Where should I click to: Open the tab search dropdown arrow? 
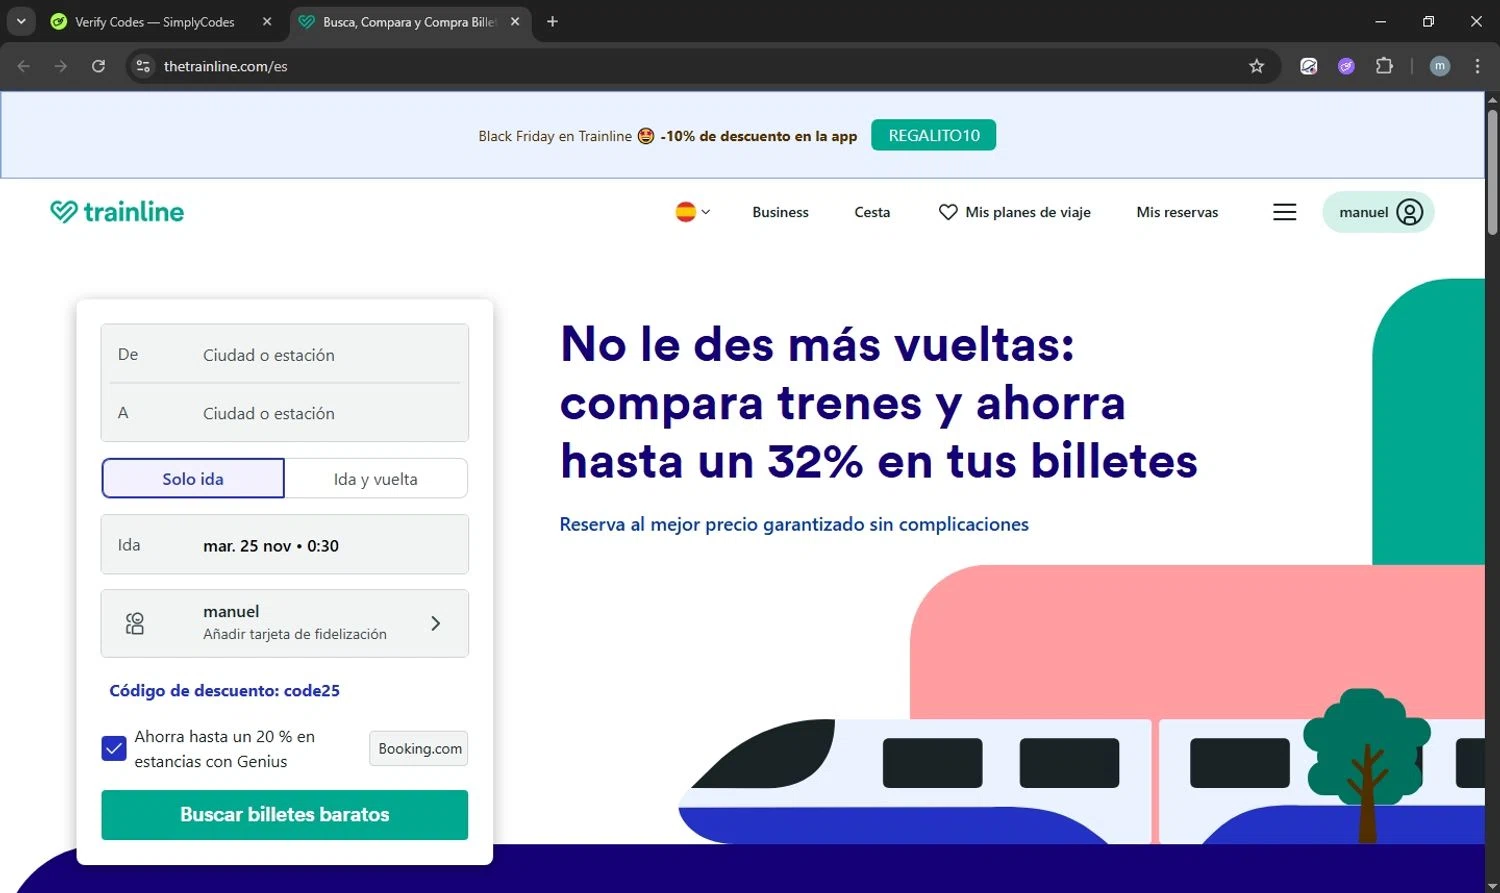tap(20, 21)
